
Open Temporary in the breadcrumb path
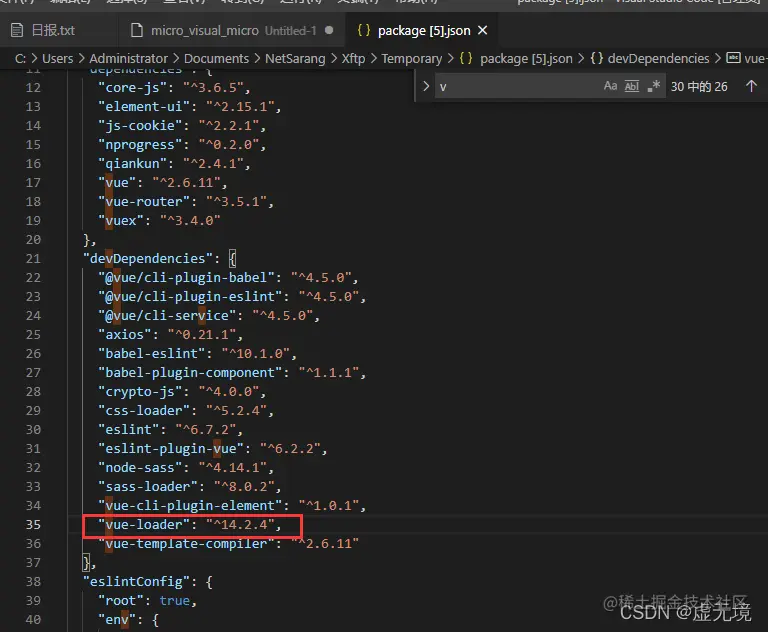point(411,59)
